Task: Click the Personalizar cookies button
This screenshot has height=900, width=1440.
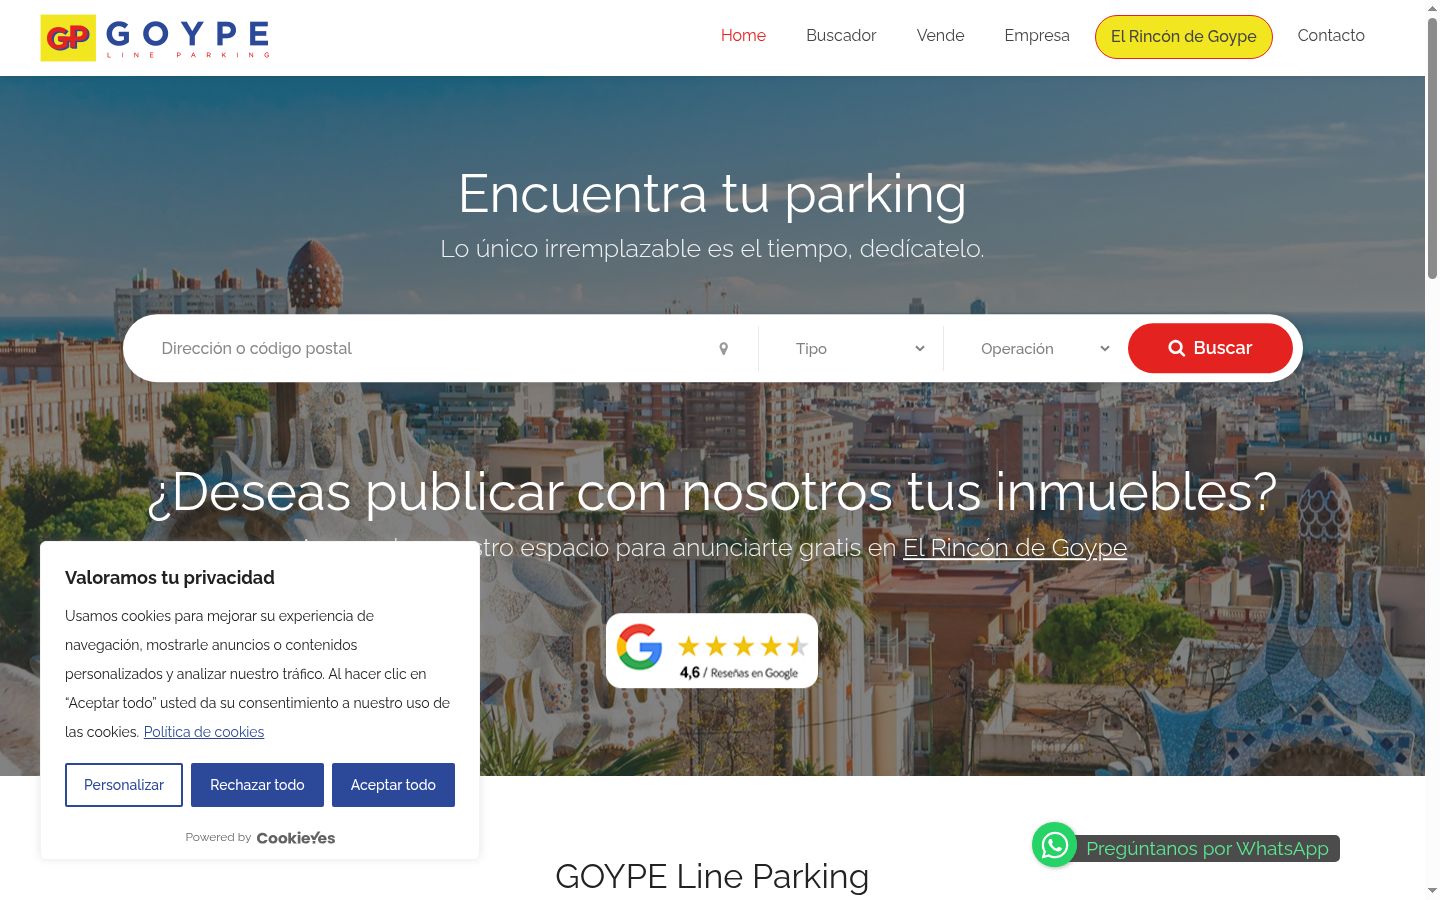Action: point(124,785)
